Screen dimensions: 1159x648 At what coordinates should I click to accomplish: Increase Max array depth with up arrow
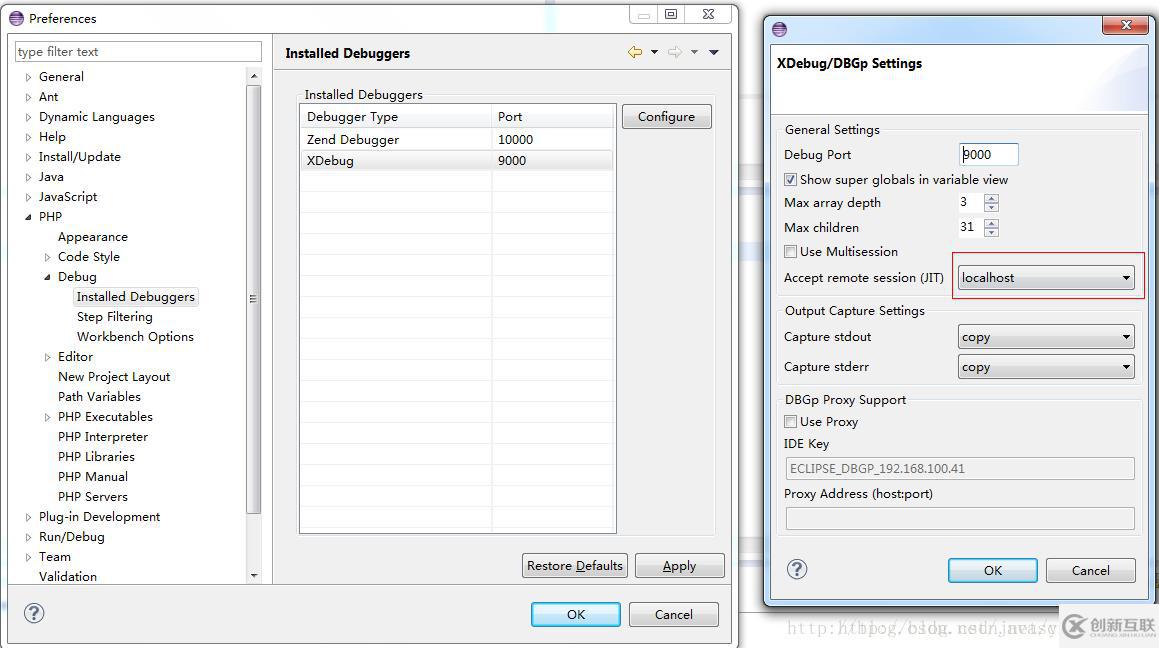click(991, 197)
